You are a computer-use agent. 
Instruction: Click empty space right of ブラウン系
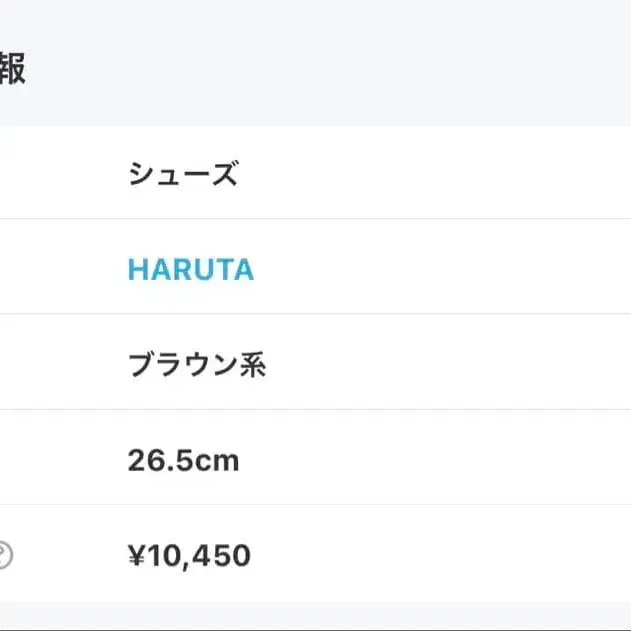pyautogui.click(x=450, y=365)
